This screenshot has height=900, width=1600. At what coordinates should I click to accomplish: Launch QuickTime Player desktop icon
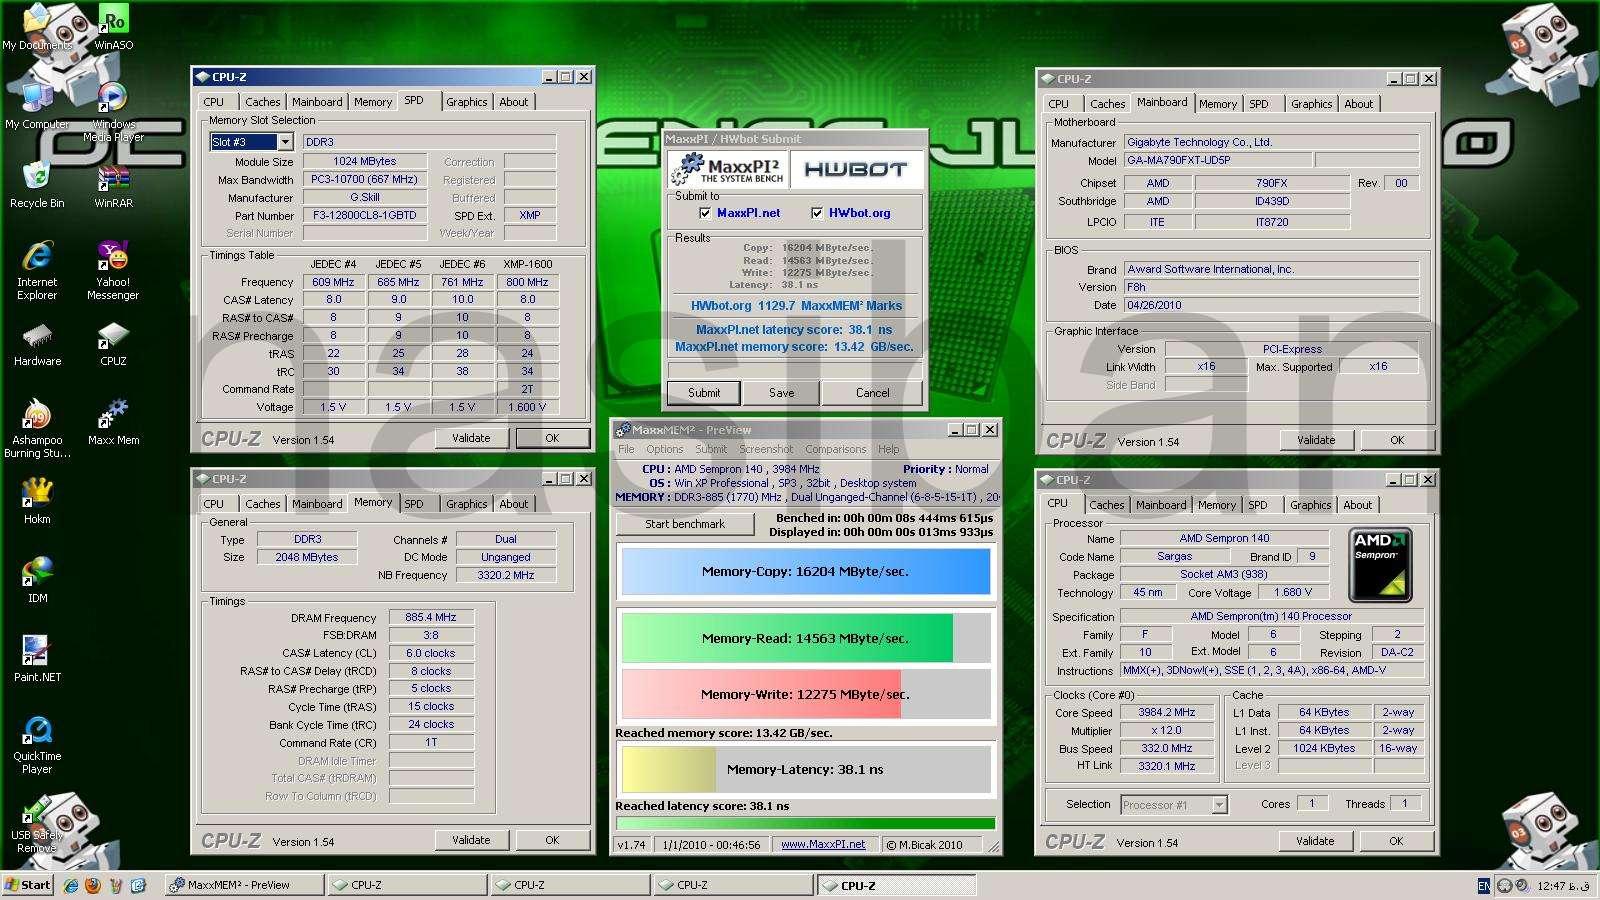(37, 745)
